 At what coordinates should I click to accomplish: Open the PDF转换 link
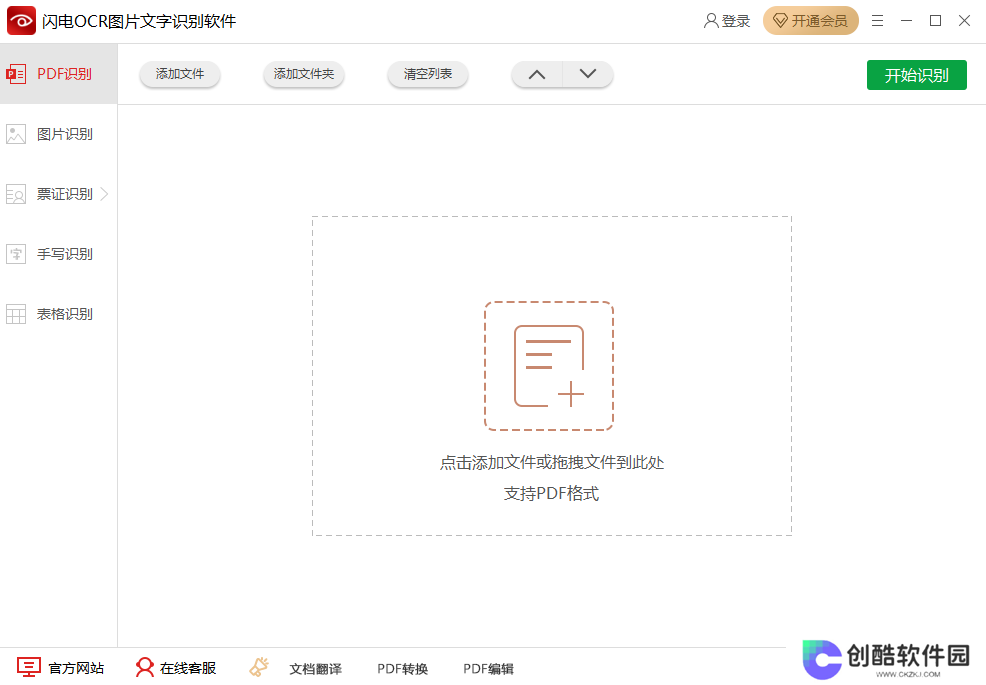[402, 669]
